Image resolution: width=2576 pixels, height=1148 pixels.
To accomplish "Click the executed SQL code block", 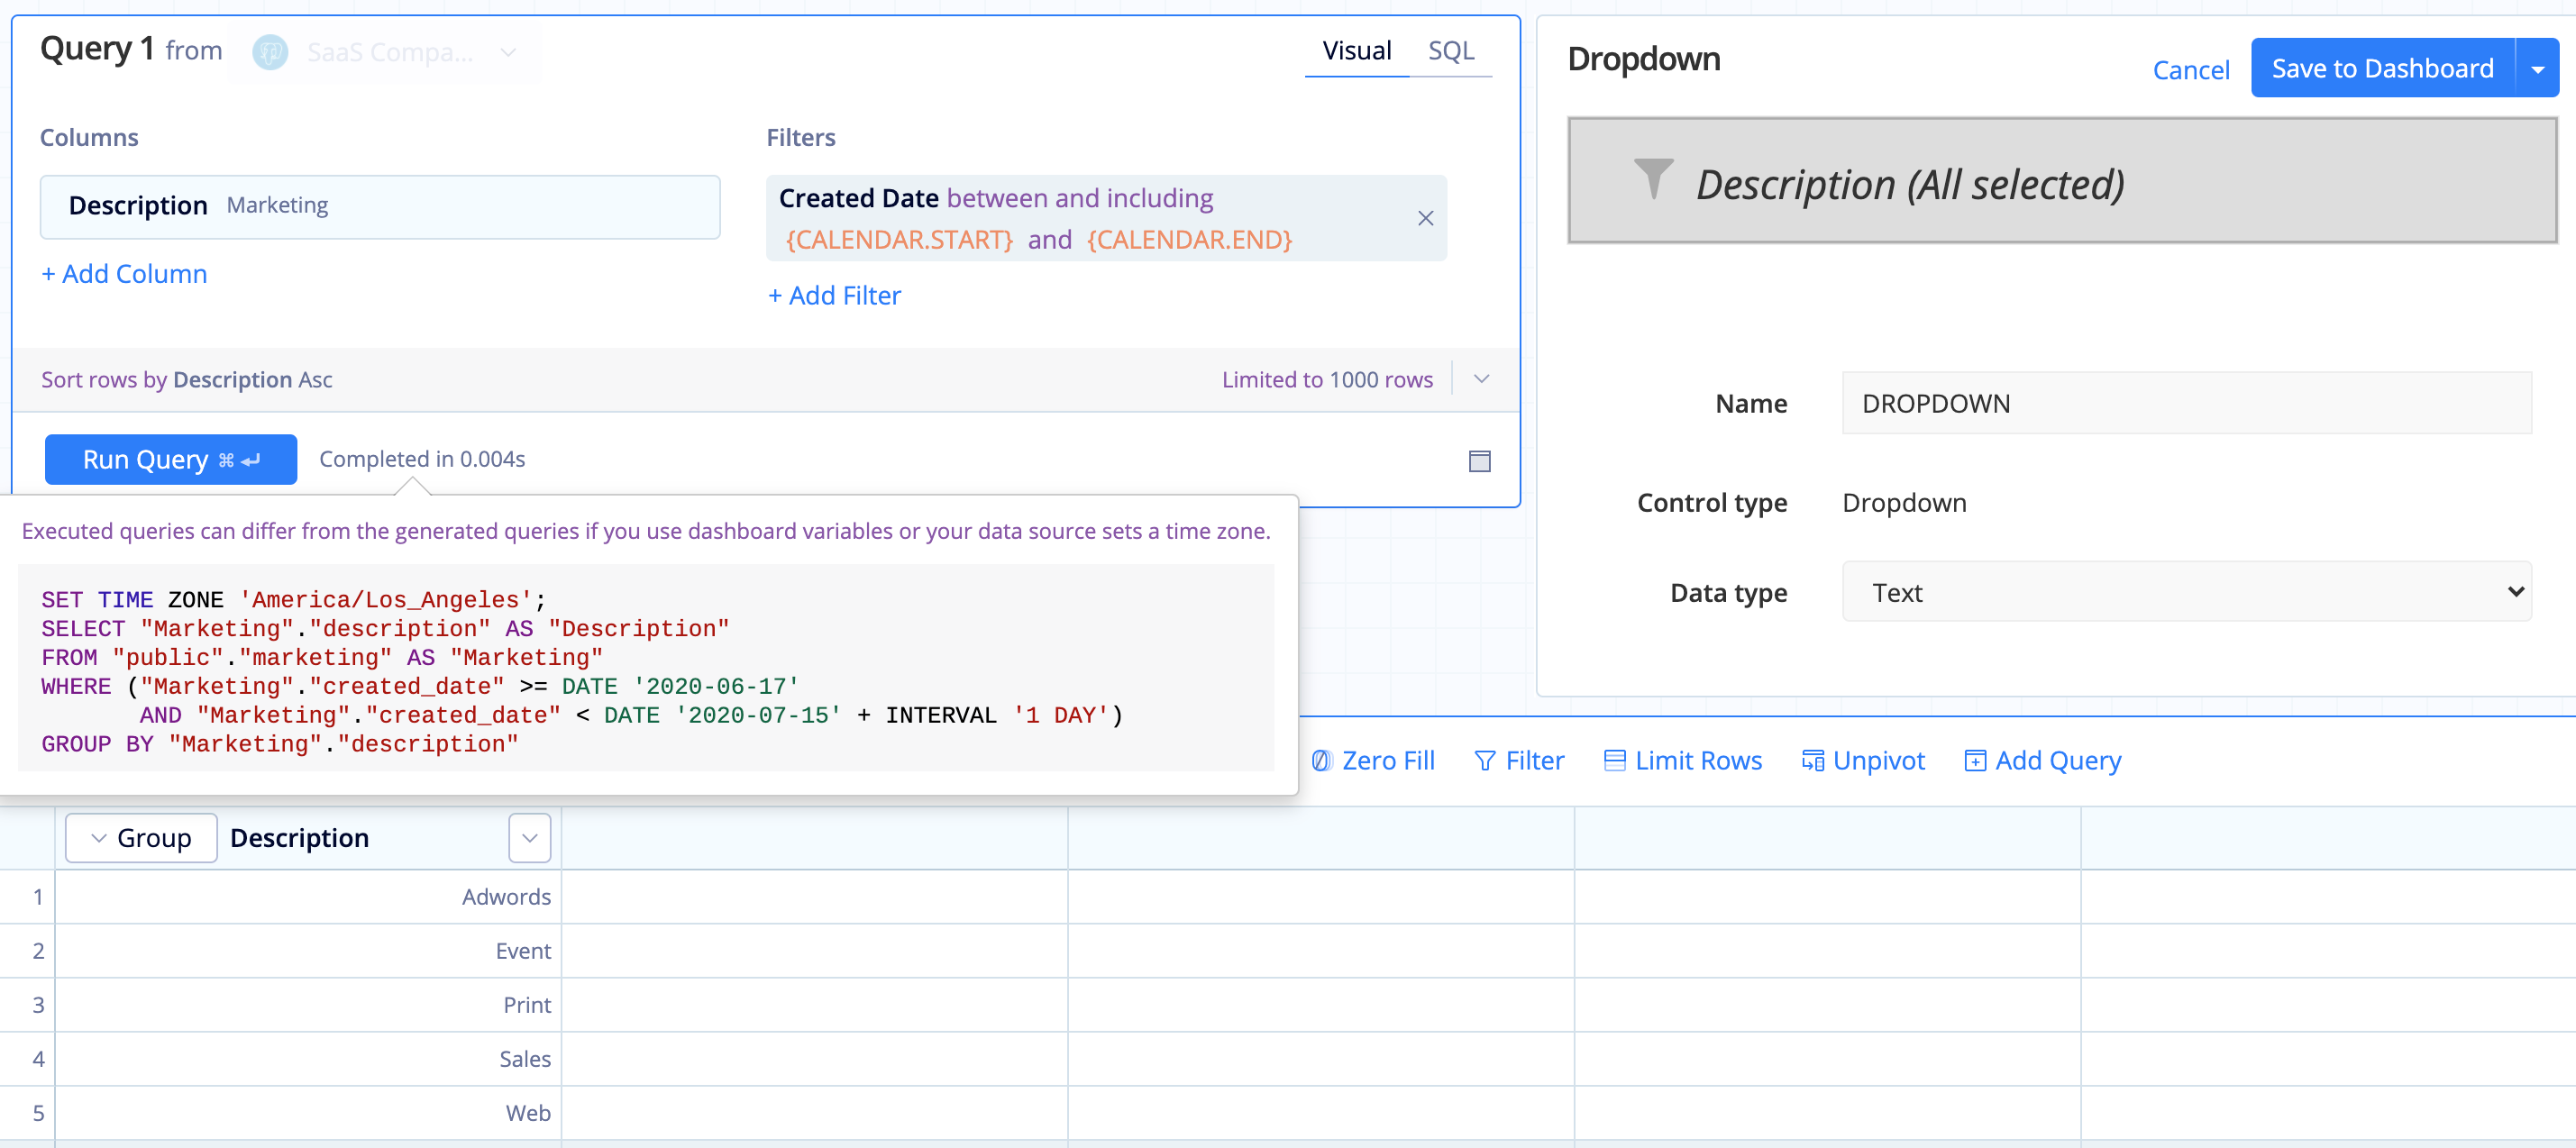I will pos(646,668).
